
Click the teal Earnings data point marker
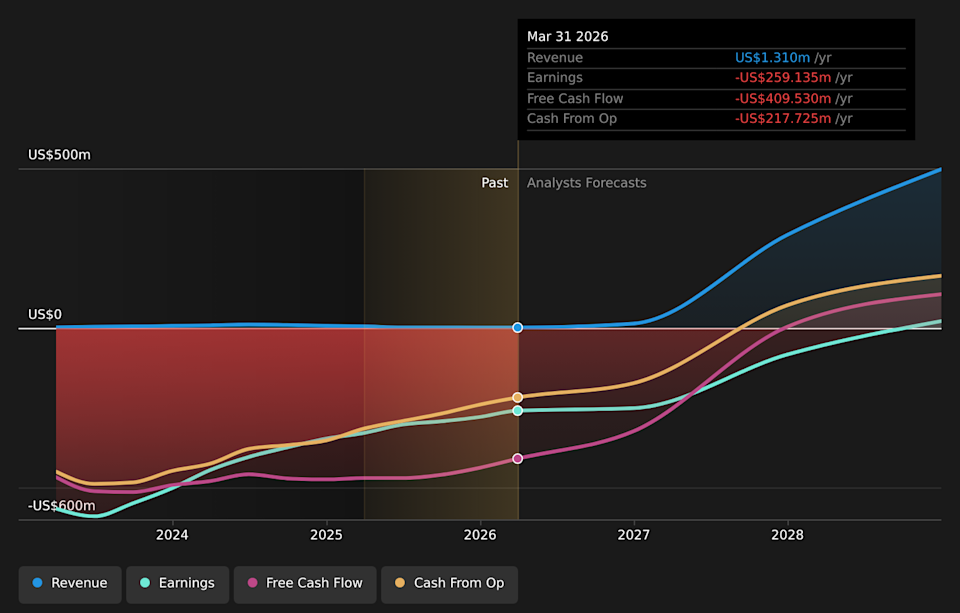pyautogui.click(x=517, y=411)
